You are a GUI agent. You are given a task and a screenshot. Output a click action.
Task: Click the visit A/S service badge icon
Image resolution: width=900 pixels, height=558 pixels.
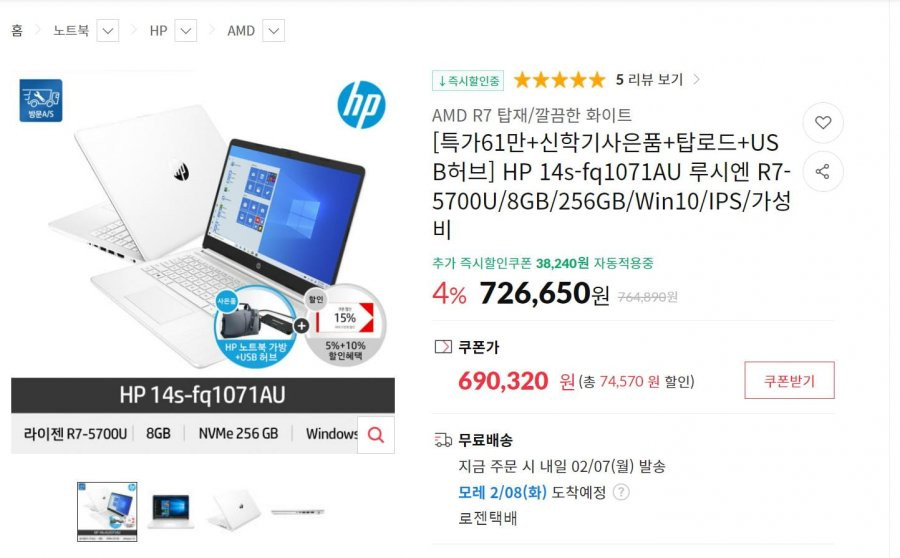coord(41,100)
